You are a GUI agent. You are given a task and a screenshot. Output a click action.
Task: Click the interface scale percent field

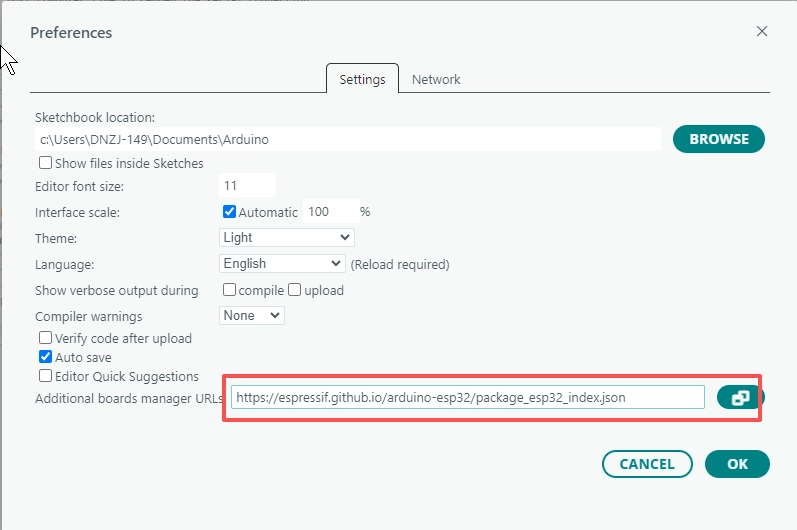(x=331, y=211)
